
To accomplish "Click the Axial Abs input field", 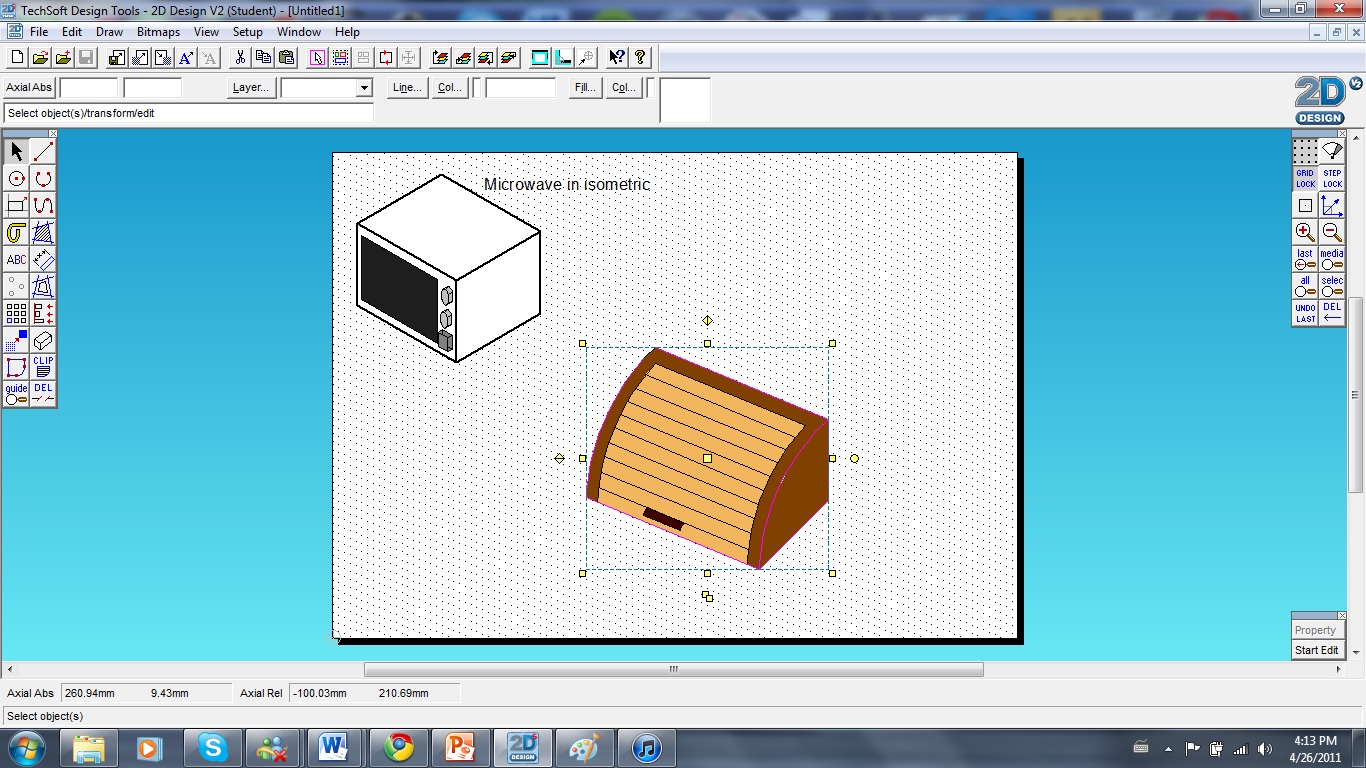I will 89,87.
